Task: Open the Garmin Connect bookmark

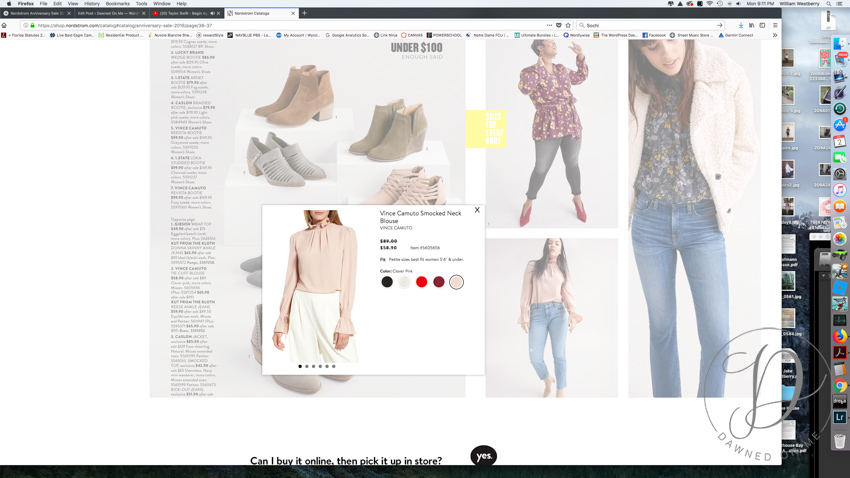Action: coord(736,35)
